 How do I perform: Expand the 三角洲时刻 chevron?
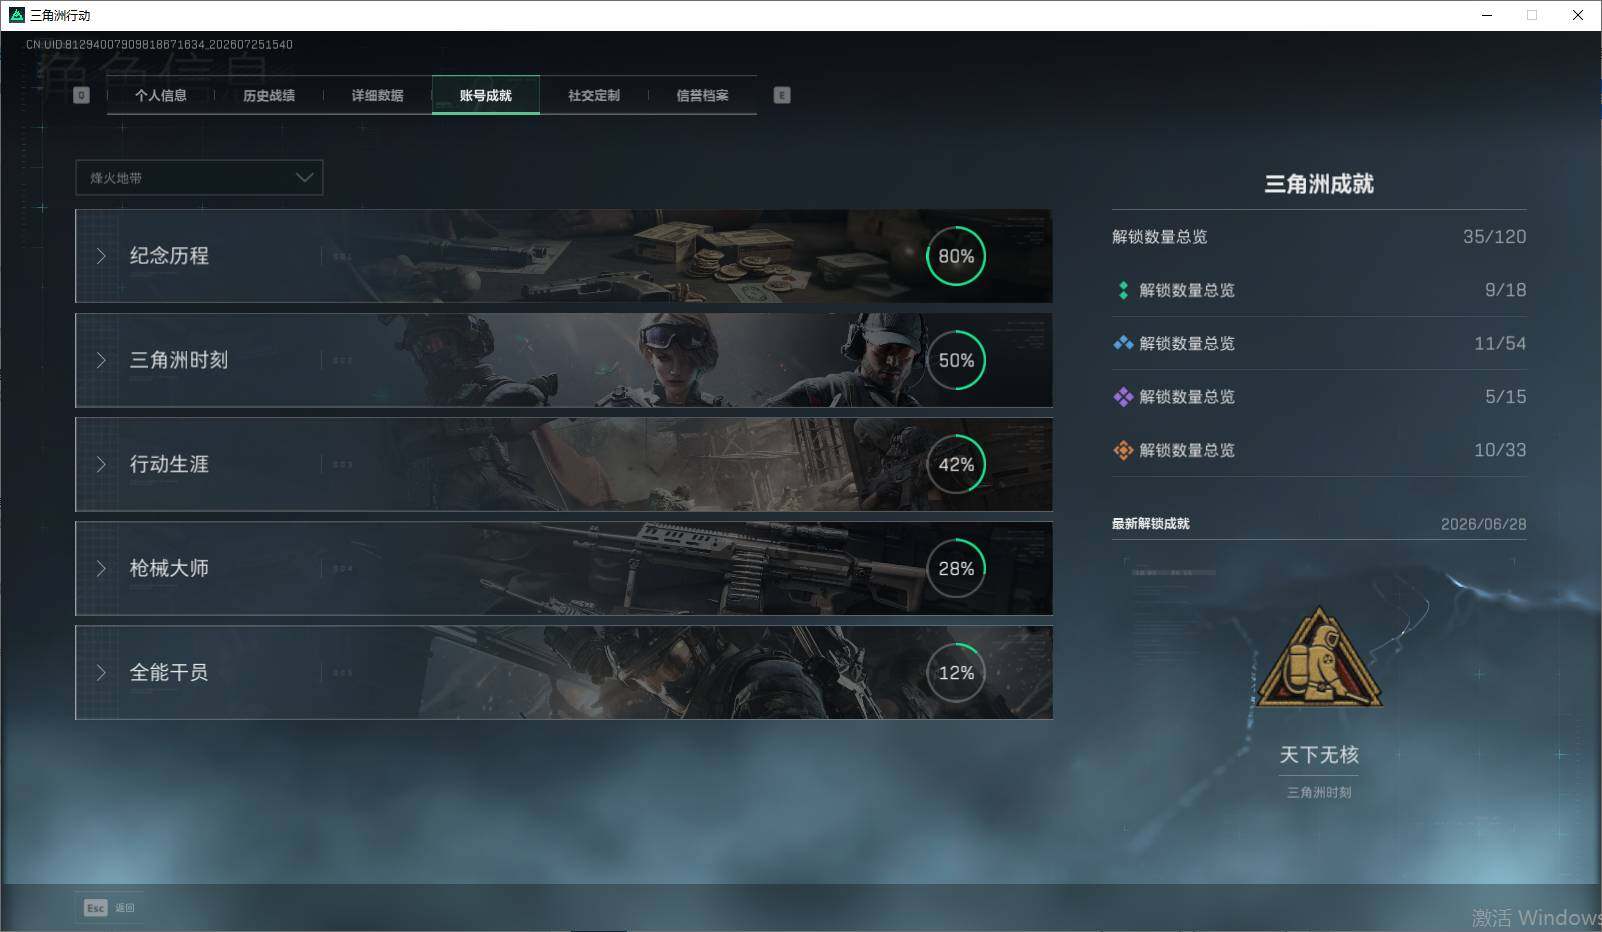[x=101, y=360]
